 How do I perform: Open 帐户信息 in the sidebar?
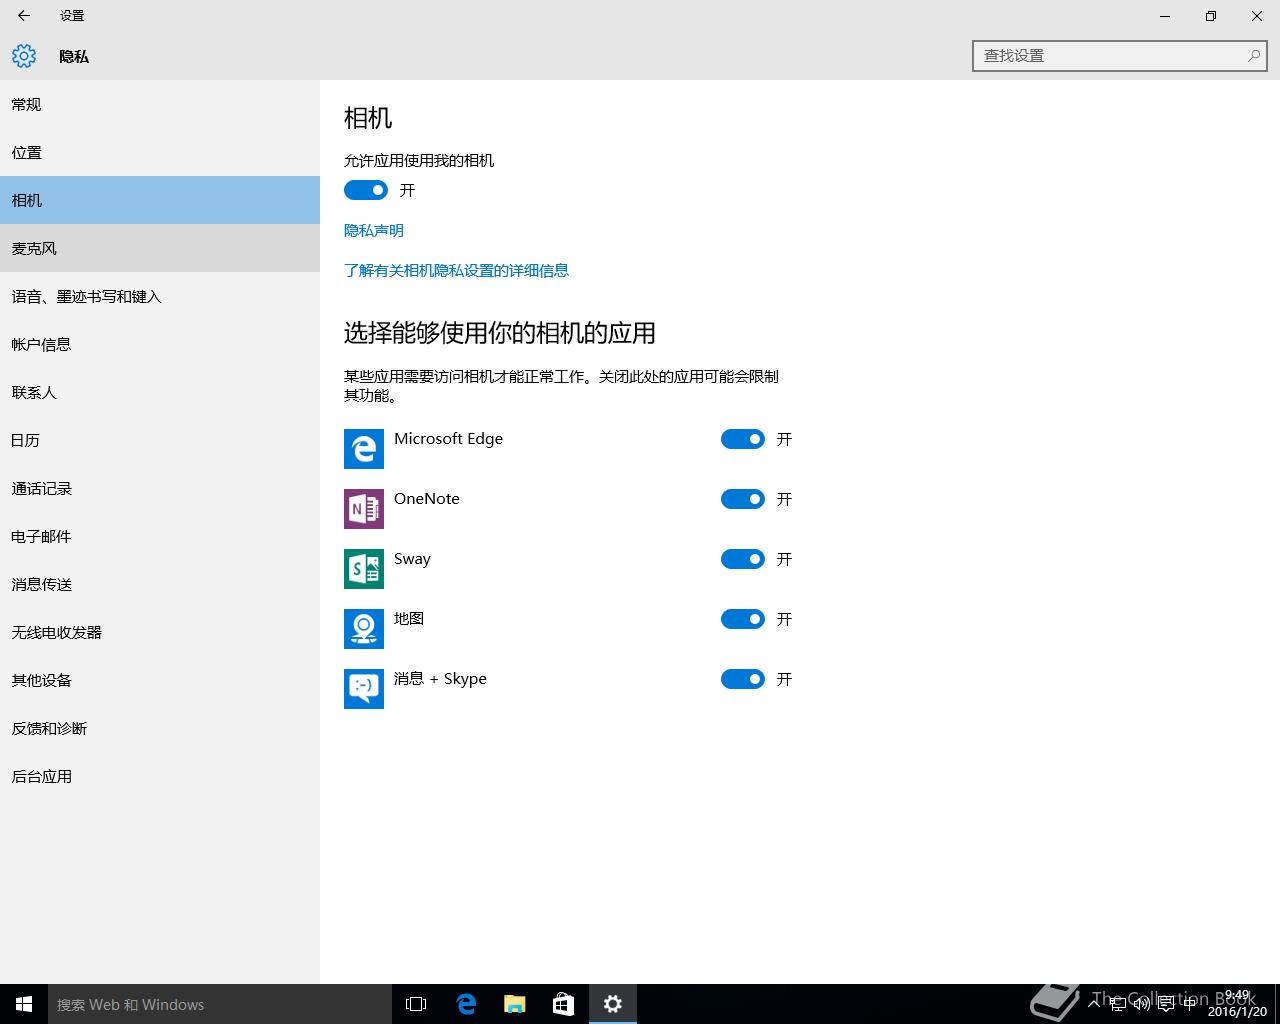pyautogui.click(x=160, y=344)
